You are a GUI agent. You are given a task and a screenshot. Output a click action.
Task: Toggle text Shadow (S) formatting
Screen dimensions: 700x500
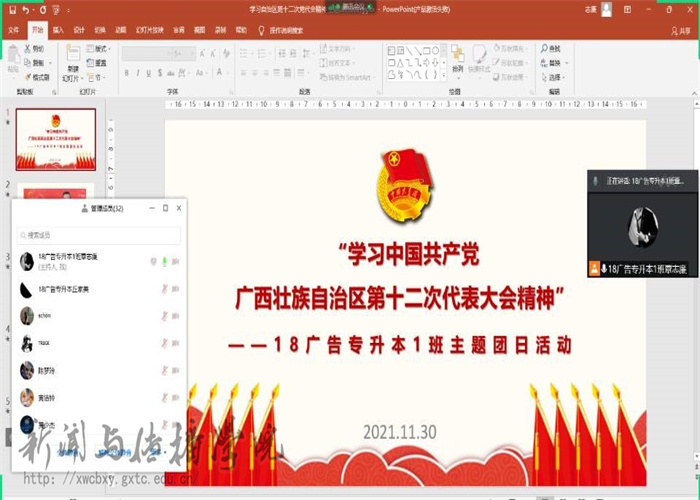click(x=159, y=73)
